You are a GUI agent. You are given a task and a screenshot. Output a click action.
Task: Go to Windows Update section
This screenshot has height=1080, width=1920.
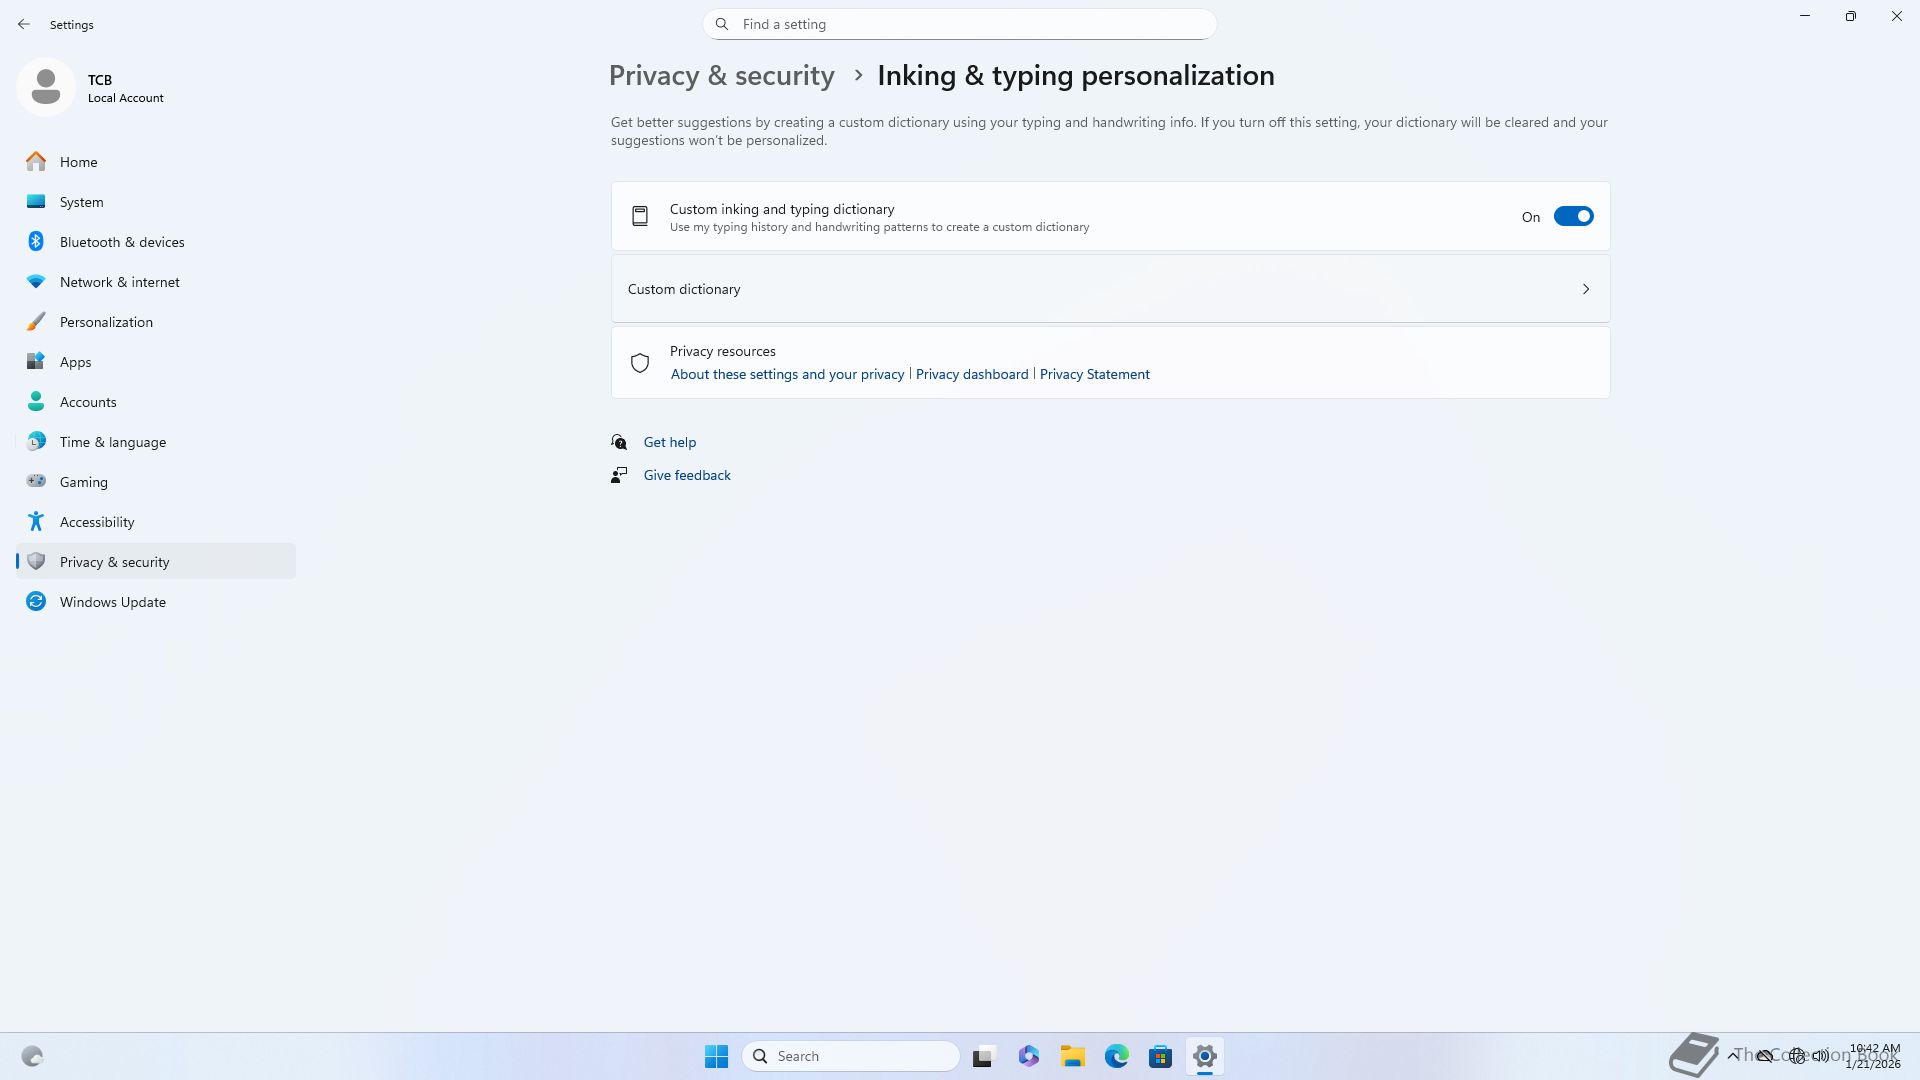(112, 602)
